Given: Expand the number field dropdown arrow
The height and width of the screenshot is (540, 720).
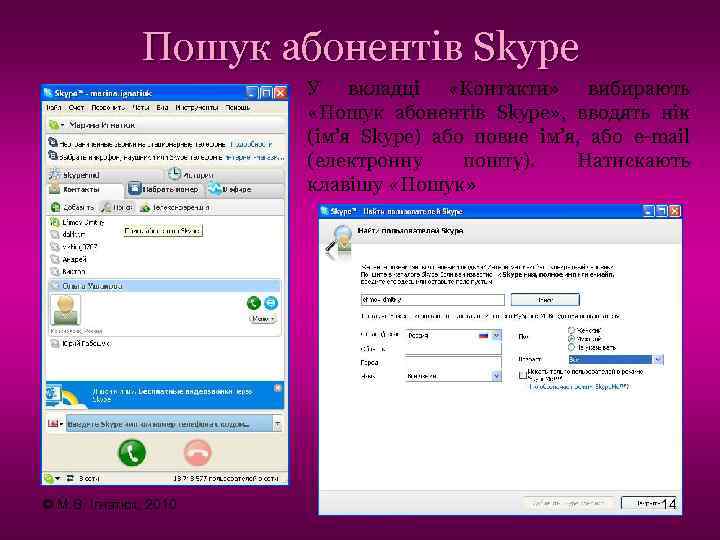Looking at the screenshot, I should point(277,424).
